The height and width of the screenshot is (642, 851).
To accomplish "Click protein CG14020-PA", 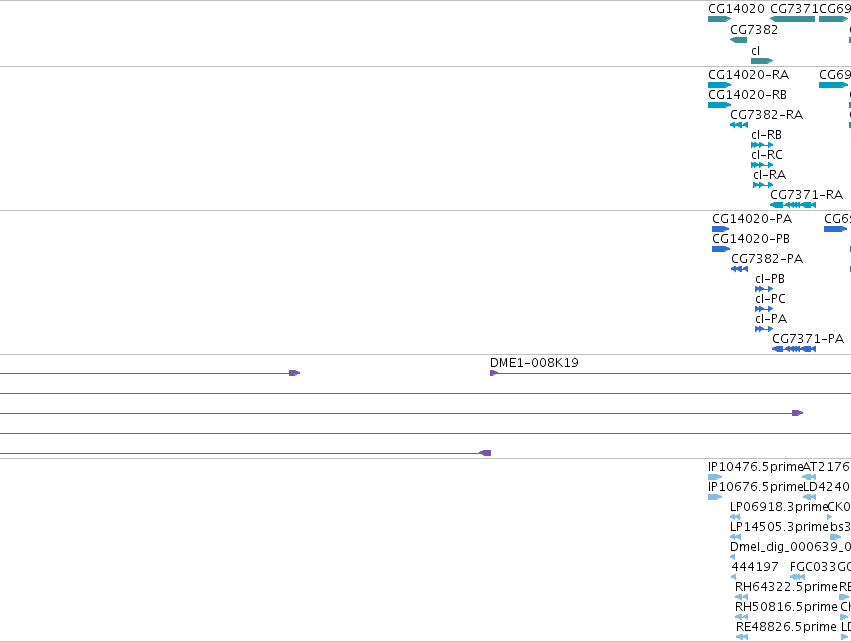I will [x=721, y=229].
